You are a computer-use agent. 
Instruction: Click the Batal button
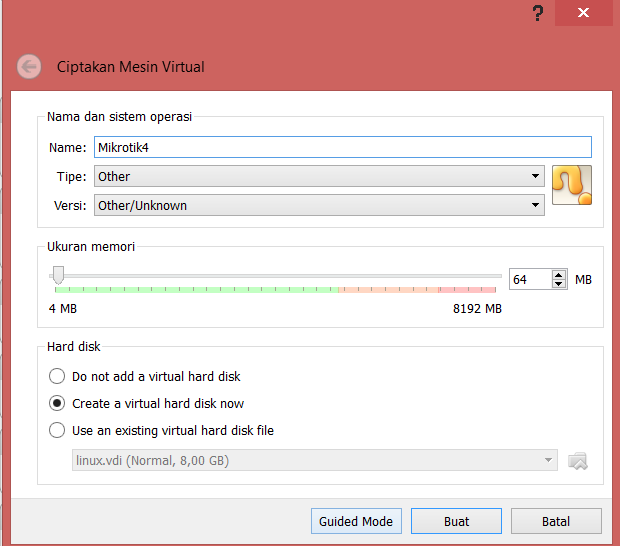(556, 521)
